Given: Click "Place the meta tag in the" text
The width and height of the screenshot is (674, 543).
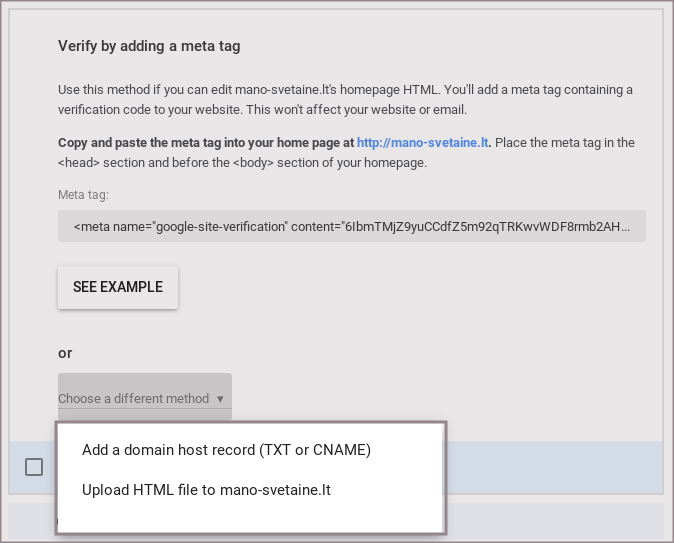Looking at the screenshot, I should (x=565, y=142).
